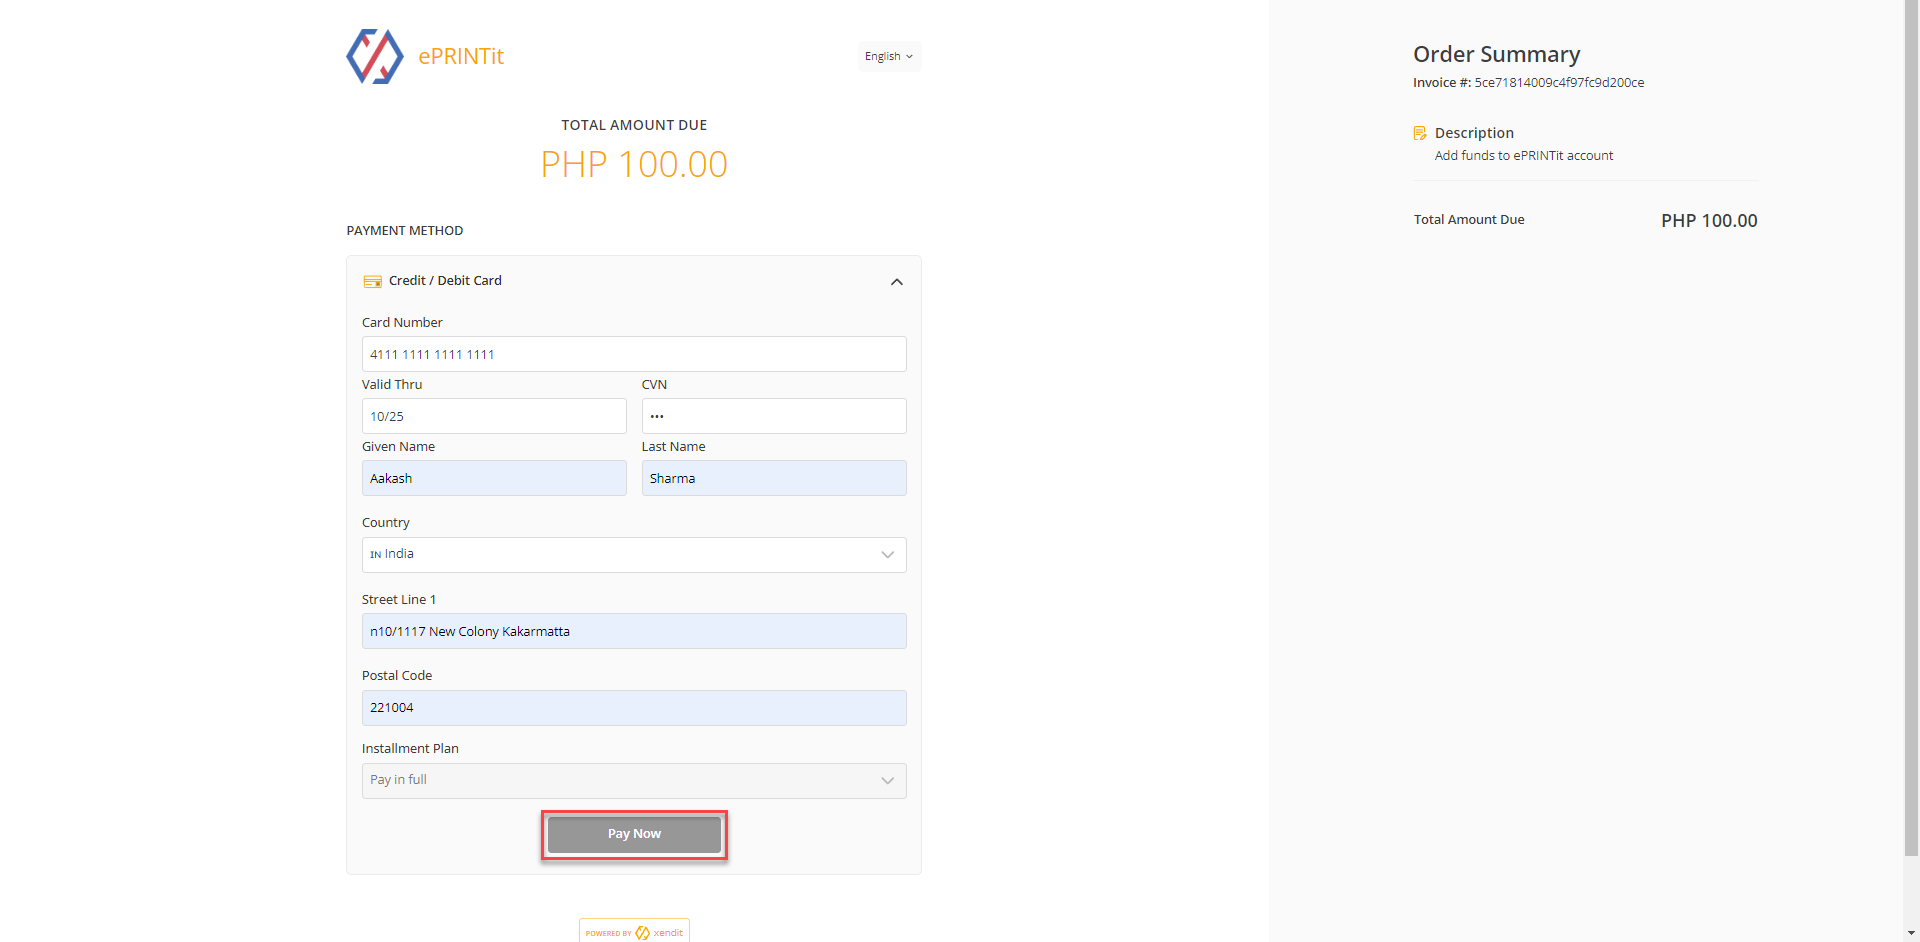
Task: Click the scrollbar down arrow
Action: pos(1911,933)
